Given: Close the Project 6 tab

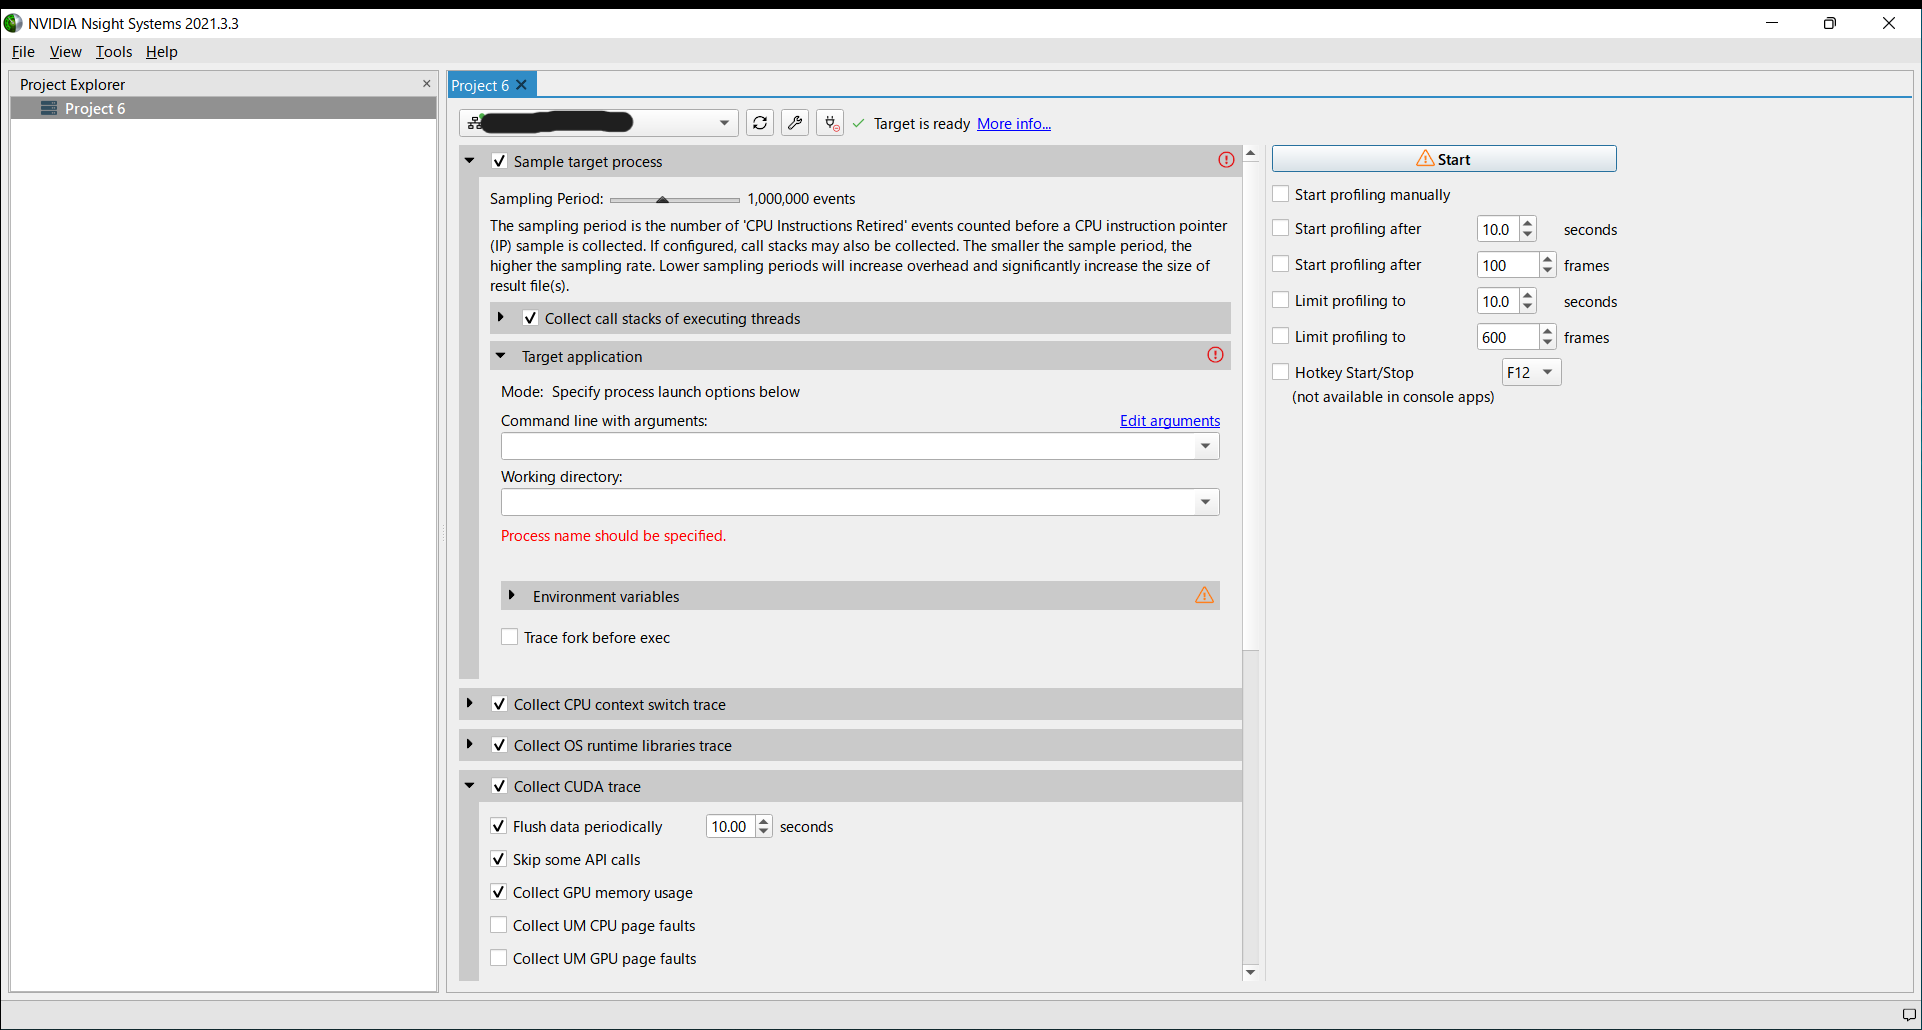Looking at the screenshot, I should pos(521,85).
